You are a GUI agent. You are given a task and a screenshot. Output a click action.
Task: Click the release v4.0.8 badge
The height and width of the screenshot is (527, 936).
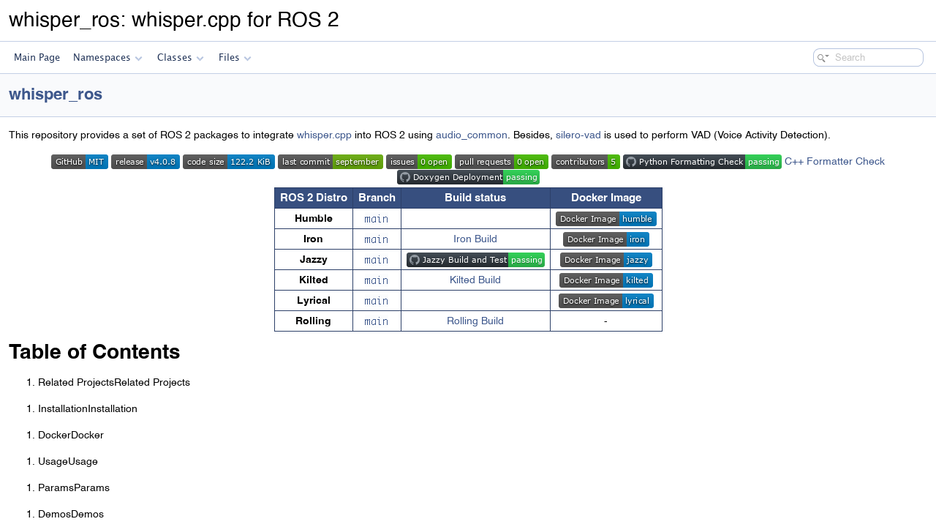pyautogui.click(x=145, y=162)
